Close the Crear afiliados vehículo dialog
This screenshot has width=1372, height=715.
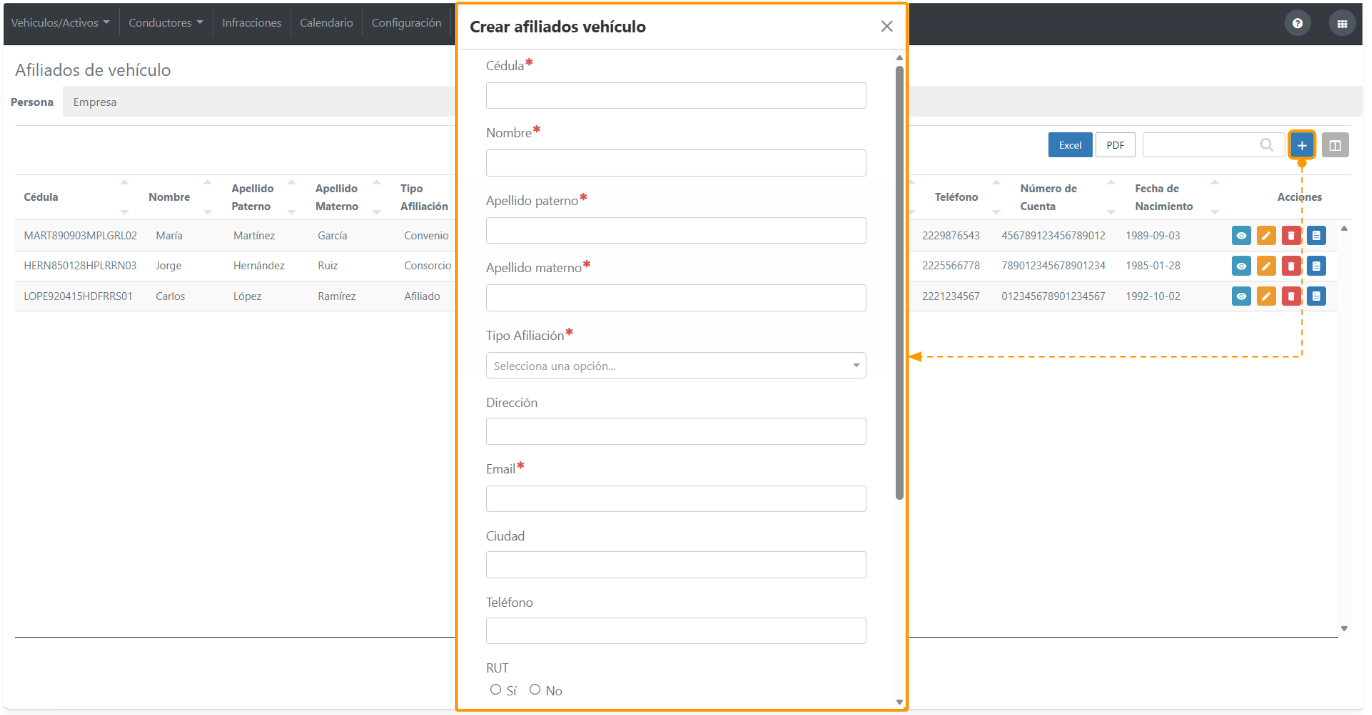[886, 27]
